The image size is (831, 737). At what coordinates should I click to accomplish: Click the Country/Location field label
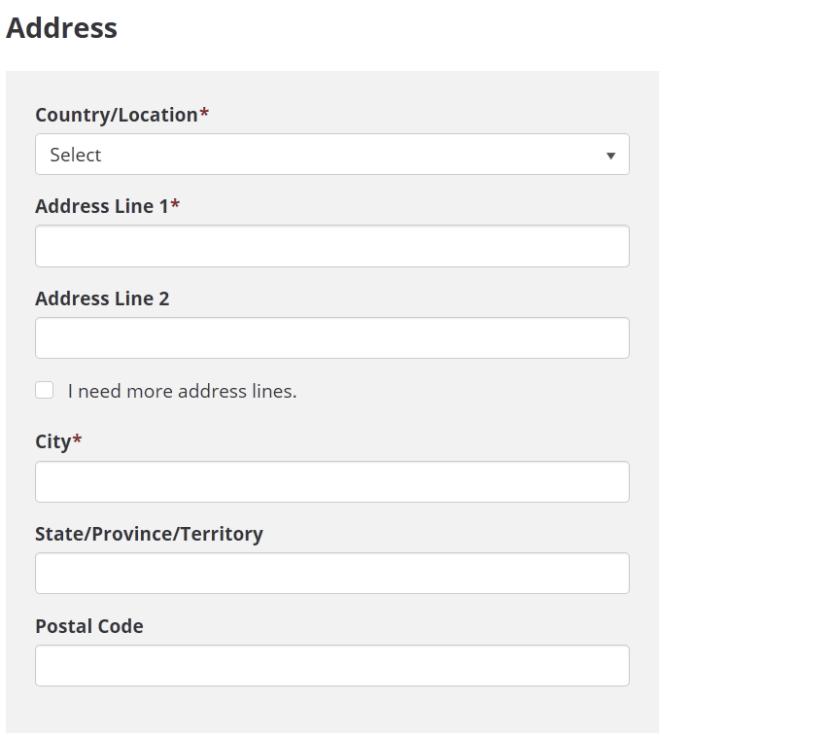tap(115, 115)
